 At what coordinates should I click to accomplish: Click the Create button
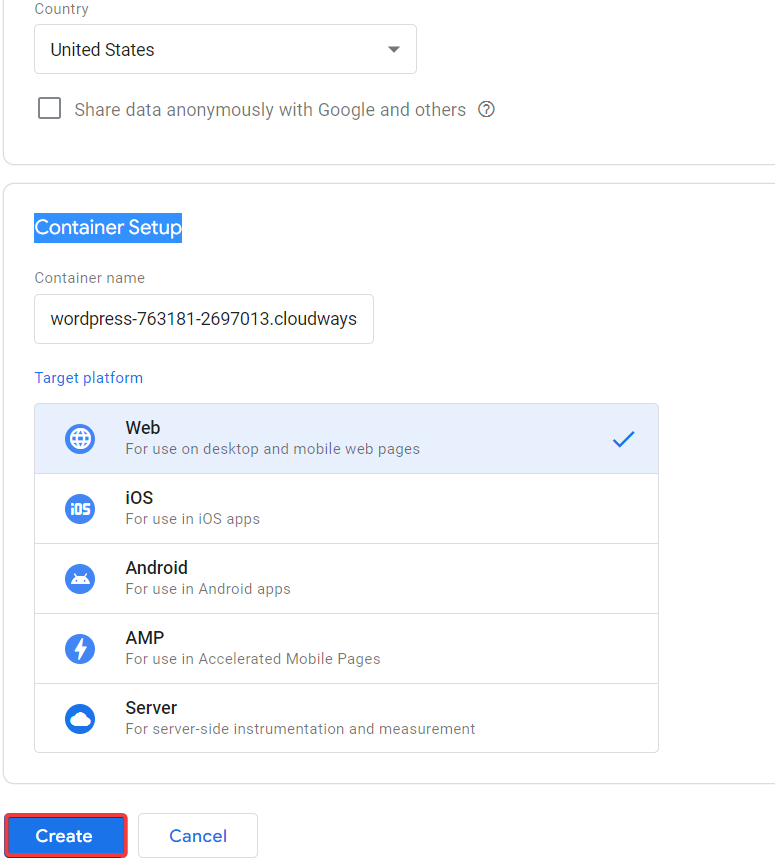pos(64,836)
